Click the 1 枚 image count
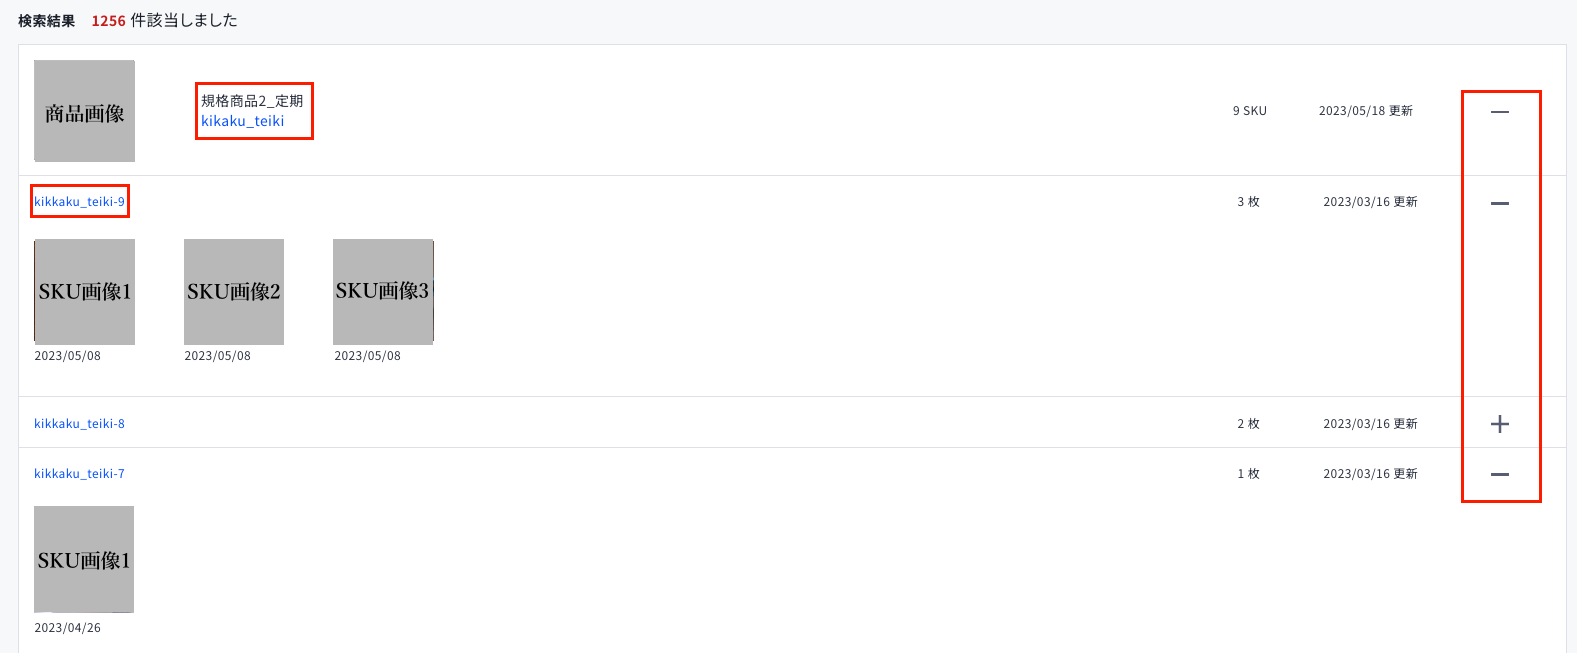Image resolution: width=1577 pixels, height=653 pixels. pos(1248,474)
